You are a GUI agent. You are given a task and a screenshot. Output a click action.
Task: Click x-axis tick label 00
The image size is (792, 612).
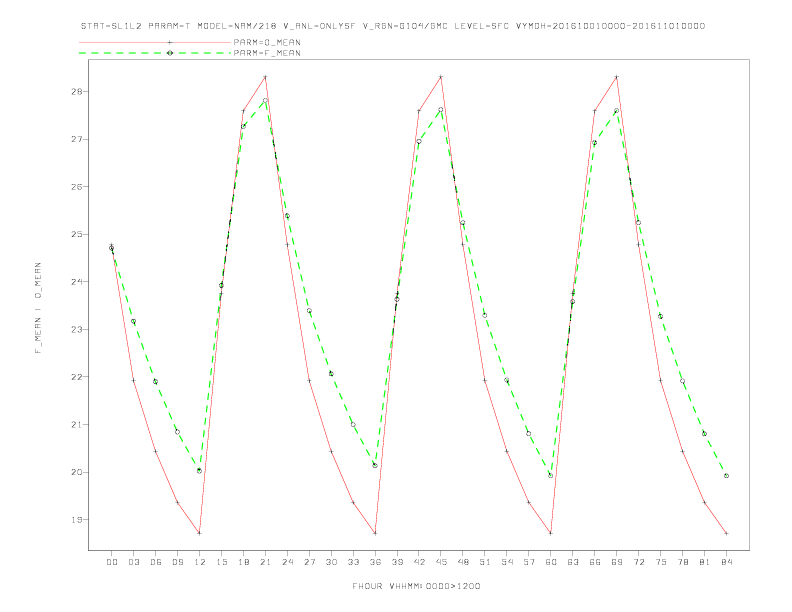[112, 562]
